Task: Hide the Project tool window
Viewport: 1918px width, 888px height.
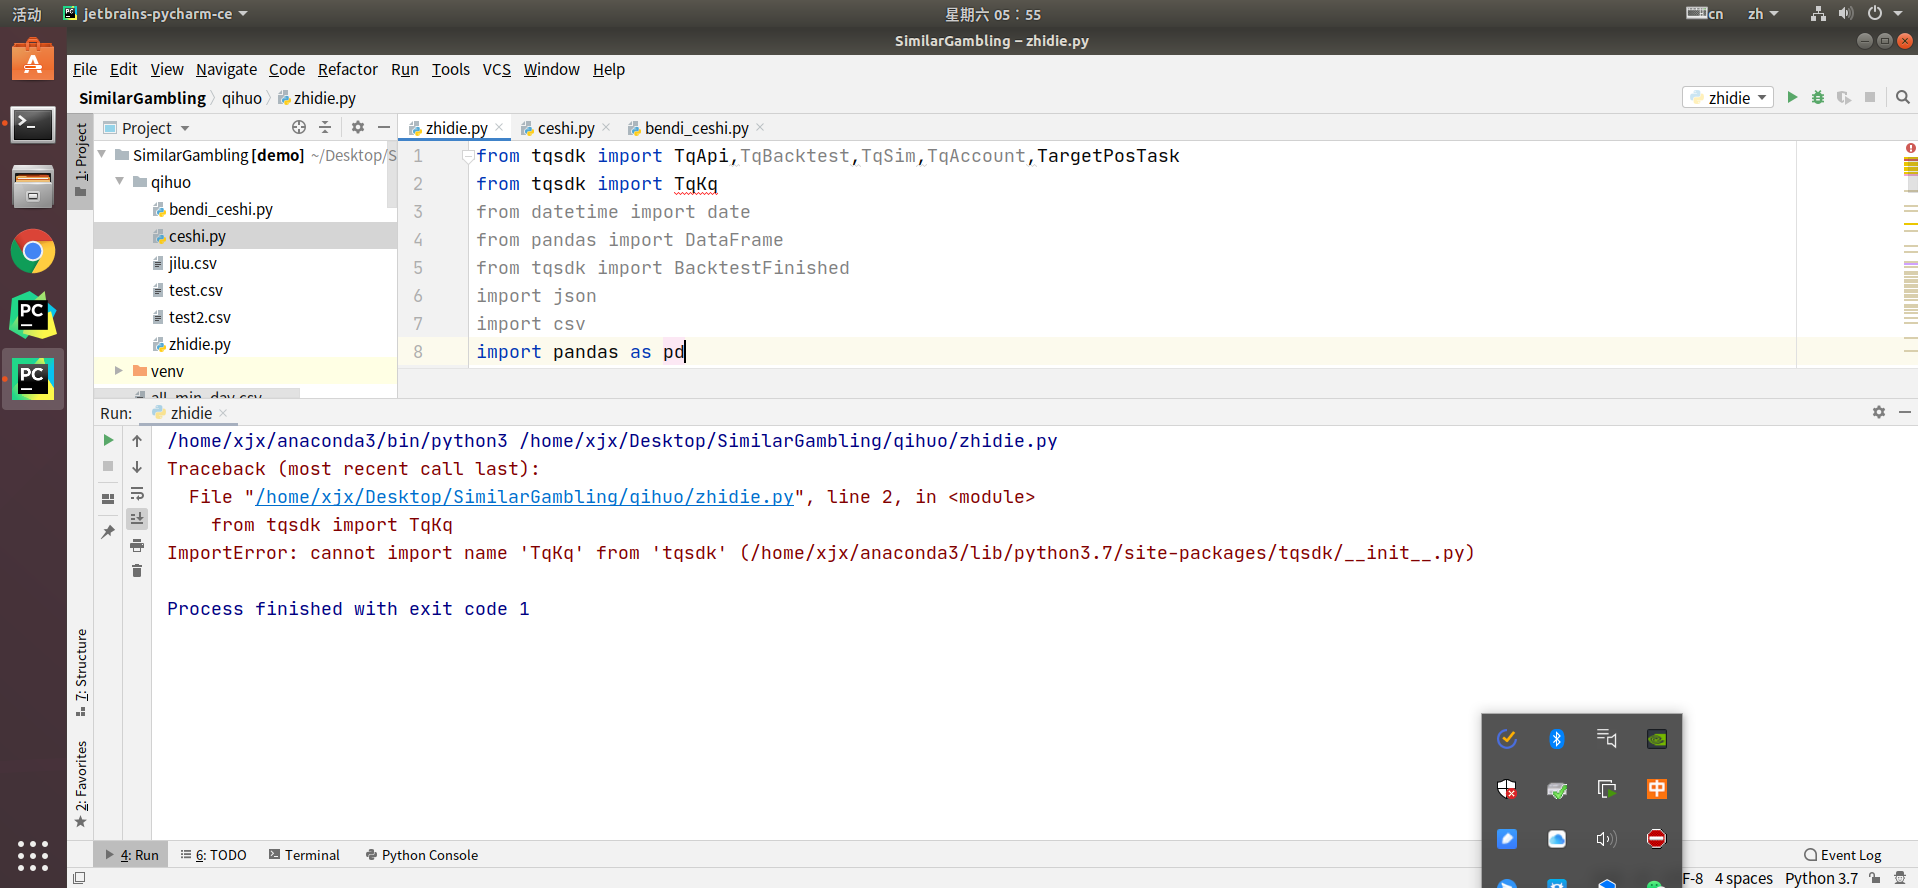Action: pyautogui.click(x=384, y=127)
